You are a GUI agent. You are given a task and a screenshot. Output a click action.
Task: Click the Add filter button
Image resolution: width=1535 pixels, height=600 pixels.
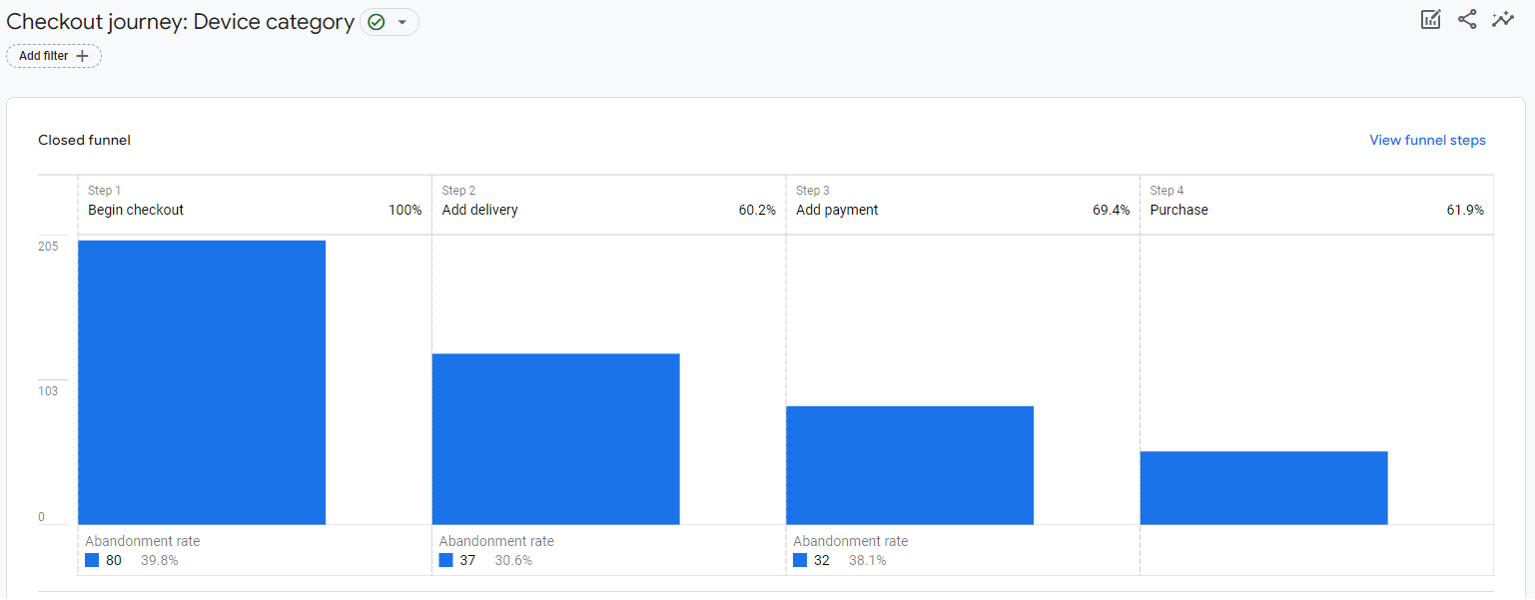point(54,56)
